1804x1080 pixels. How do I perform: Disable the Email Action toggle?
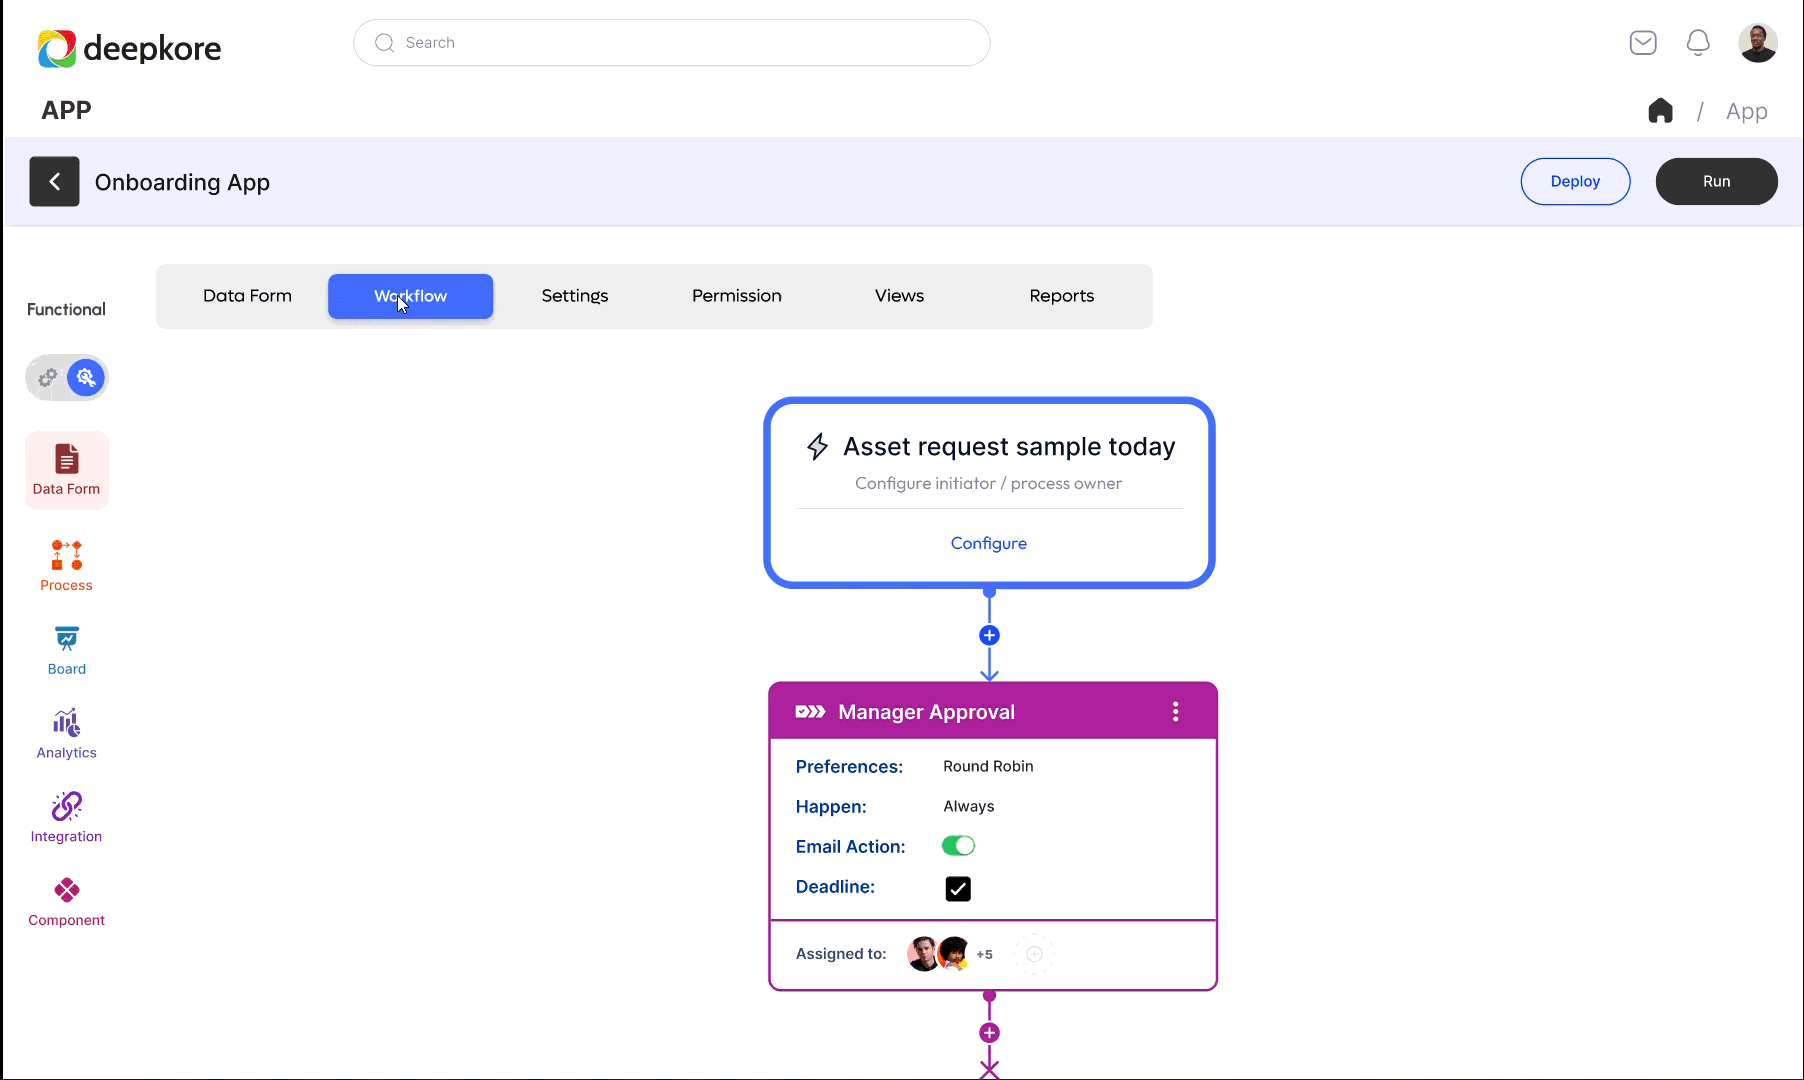pyautogui.click(x=958, y=846)
